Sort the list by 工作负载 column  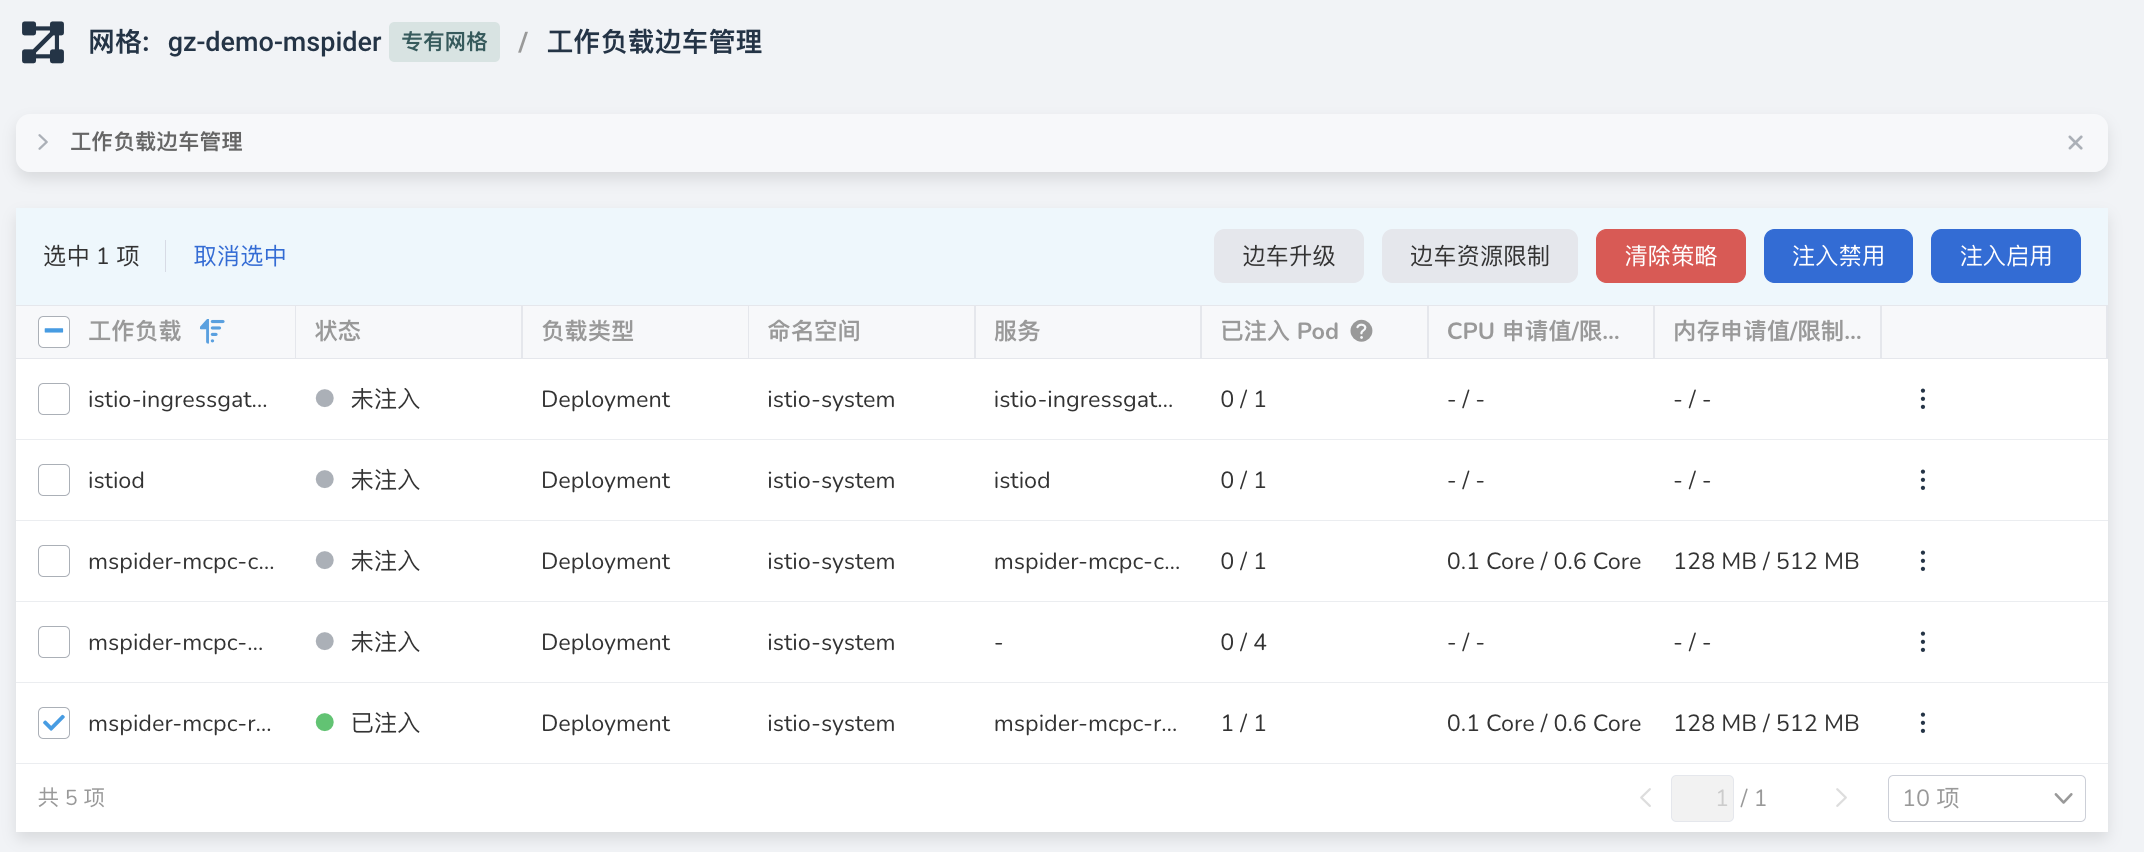tap(212, 331)
